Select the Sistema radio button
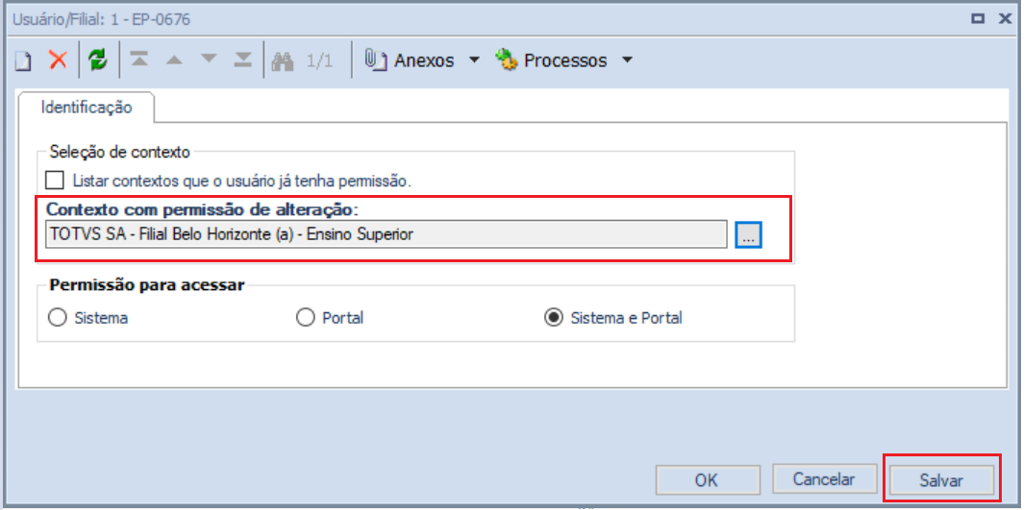 (x=58, y=318)
